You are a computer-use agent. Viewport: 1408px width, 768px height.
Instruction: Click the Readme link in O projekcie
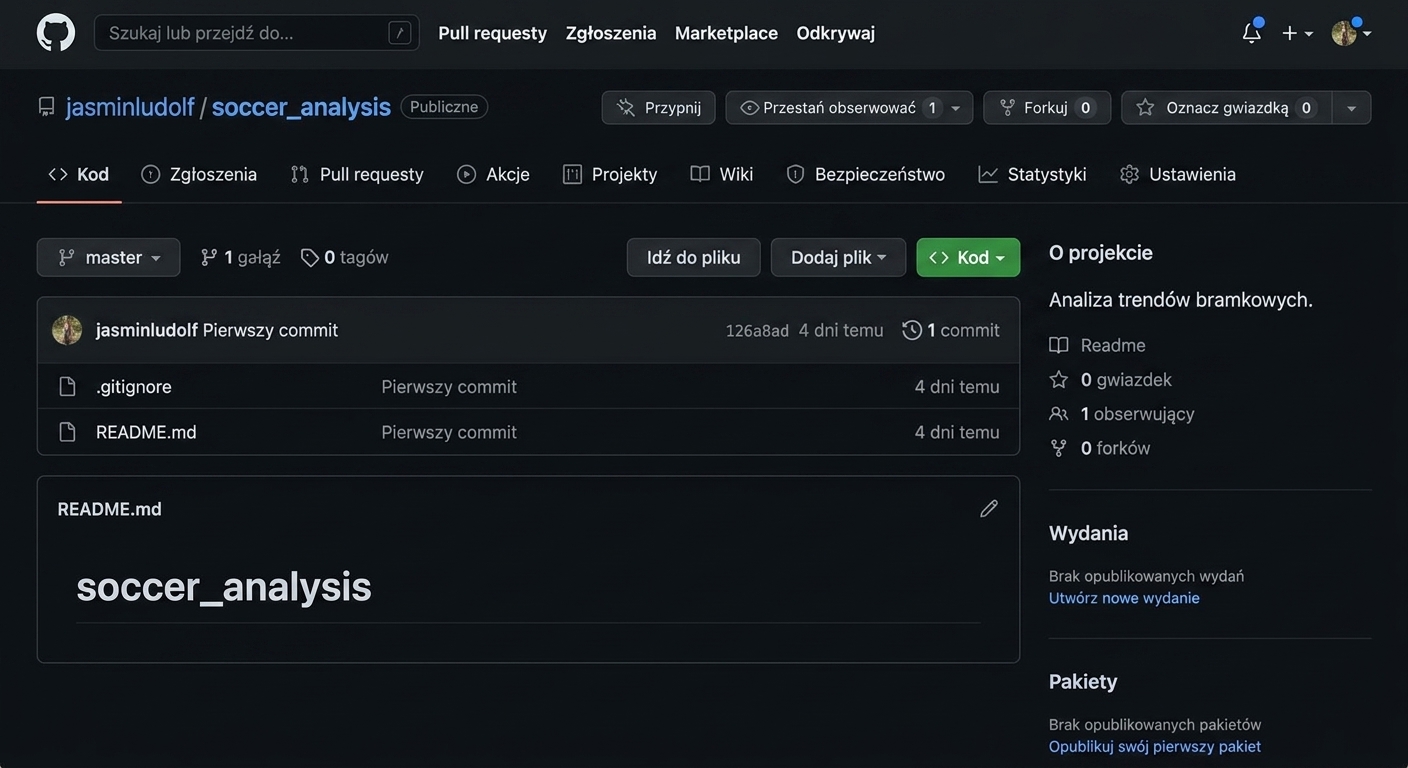[x=1098, y=345]
